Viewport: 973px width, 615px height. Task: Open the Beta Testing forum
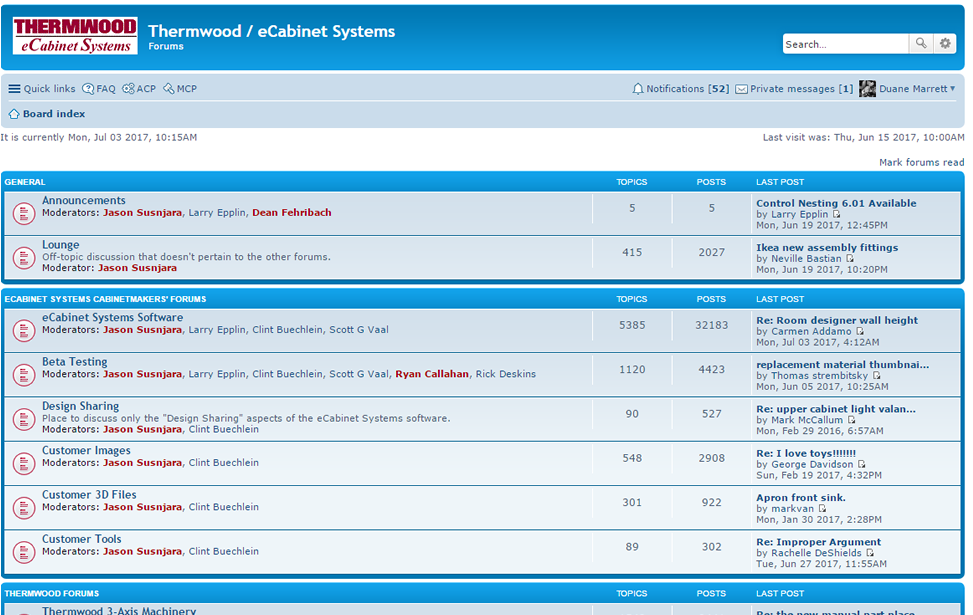tap(74, 362)
